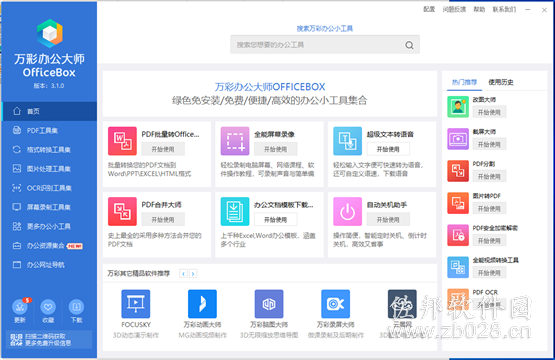Open 办公网址导航 in sidebar
This screenshot has width=555, height=360.
(49, 264)
